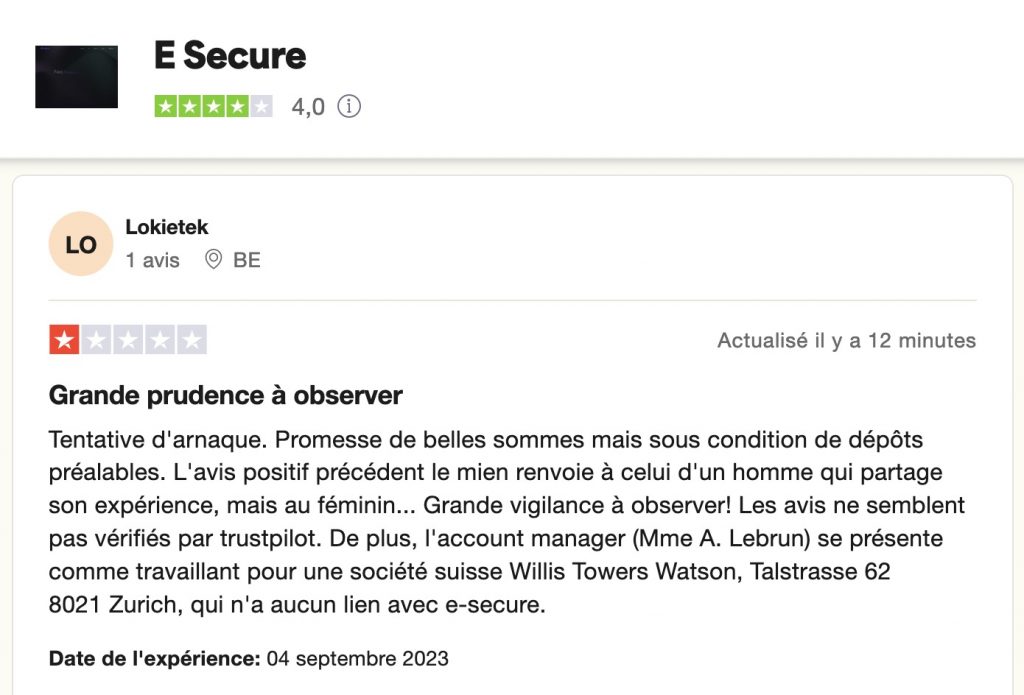Viewport: 1024px width, 695px height.
Task: Click the grey fifth star of the company rating
Action: 261,106
